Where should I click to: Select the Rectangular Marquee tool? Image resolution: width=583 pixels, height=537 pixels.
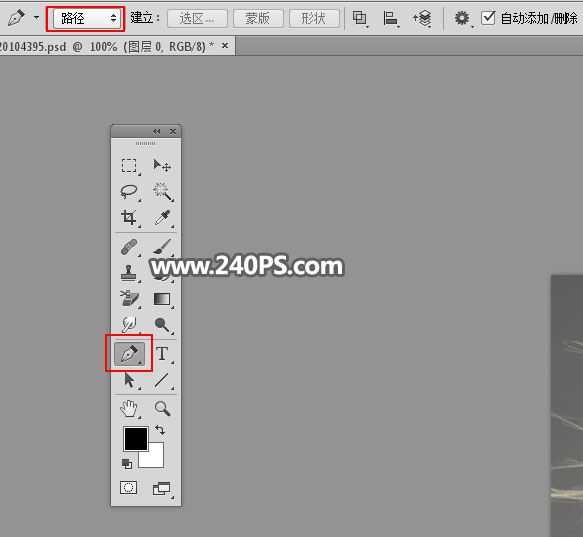click(129, 165)
